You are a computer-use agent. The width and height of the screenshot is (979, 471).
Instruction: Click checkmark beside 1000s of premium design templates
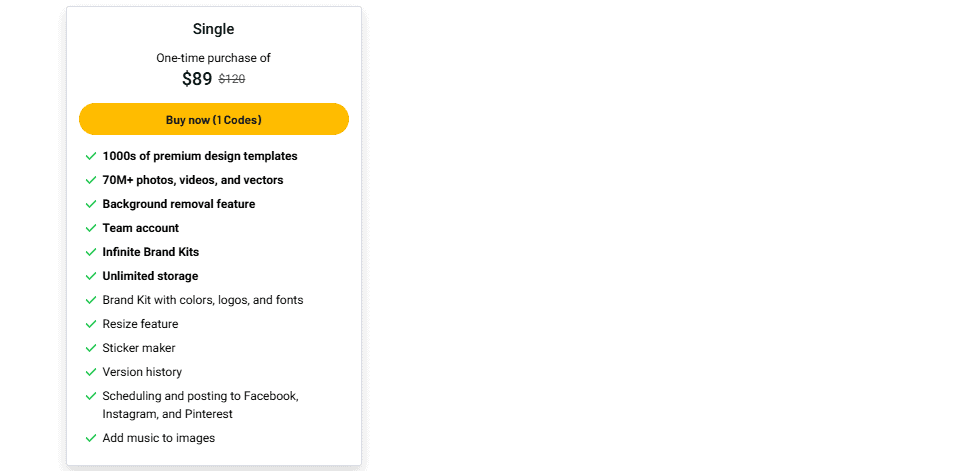tap(91, 156)
